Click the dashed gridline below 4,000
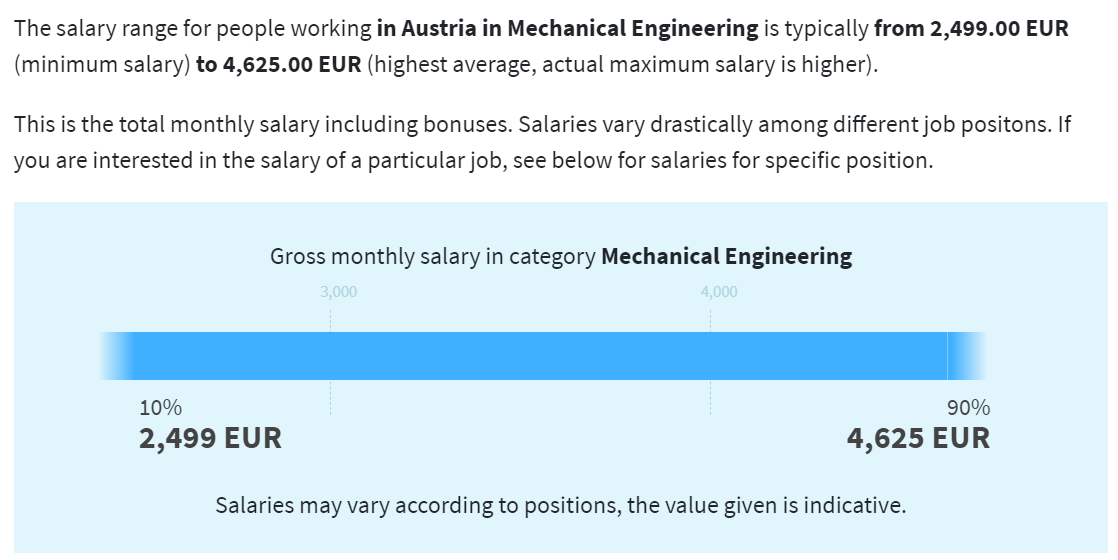 [710, 362]
